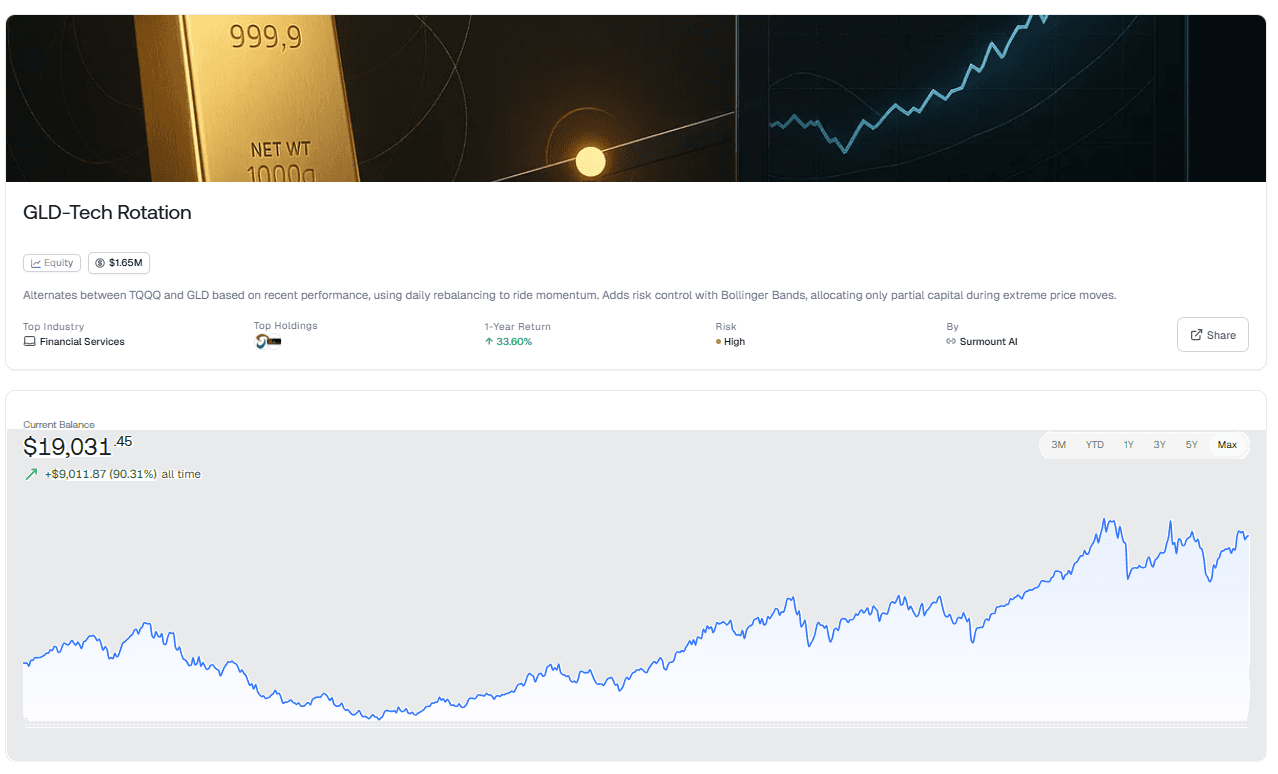This screenshot has width=1278, height=774.
Task: Select the 1Y chart range
Action: click(x=1128, y=445)
